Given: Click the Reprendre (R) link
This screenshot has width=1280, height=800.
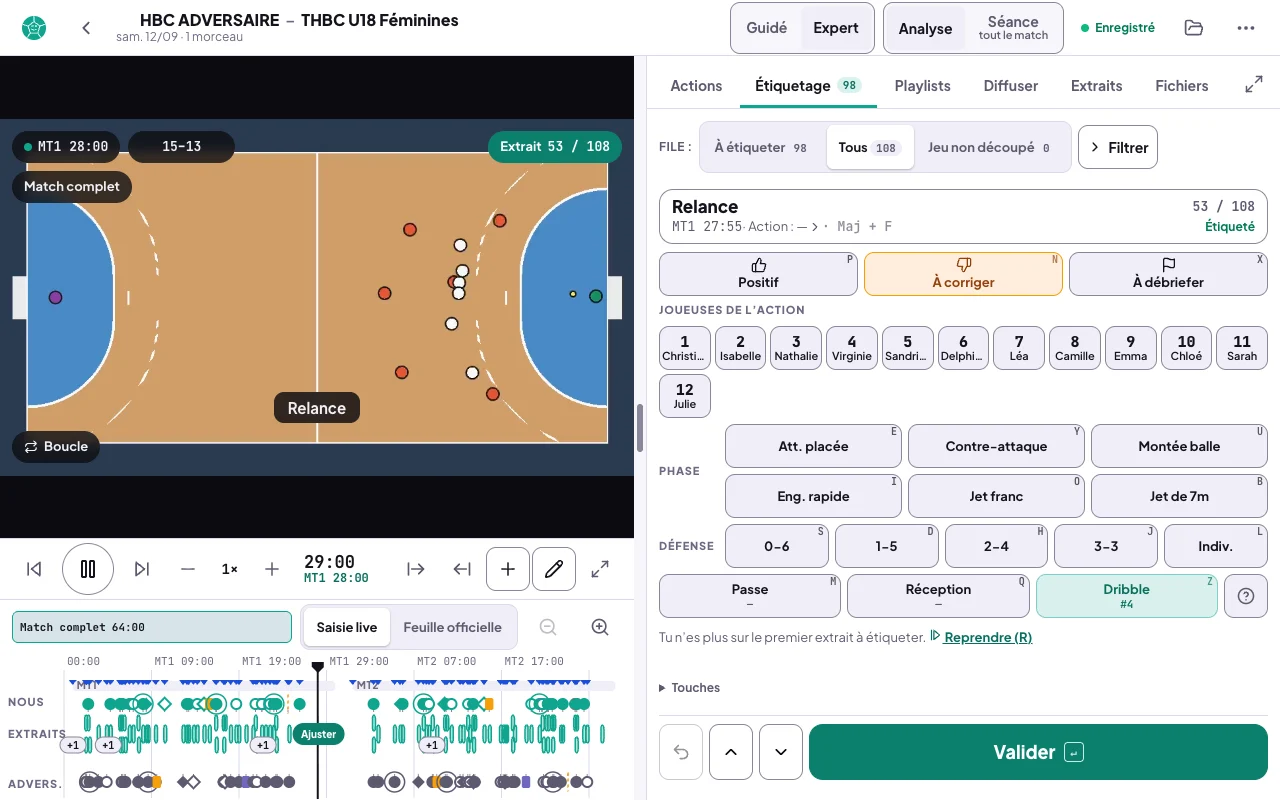Looking at the screenshot, I should pyautogui.click(x=988, y=637).
